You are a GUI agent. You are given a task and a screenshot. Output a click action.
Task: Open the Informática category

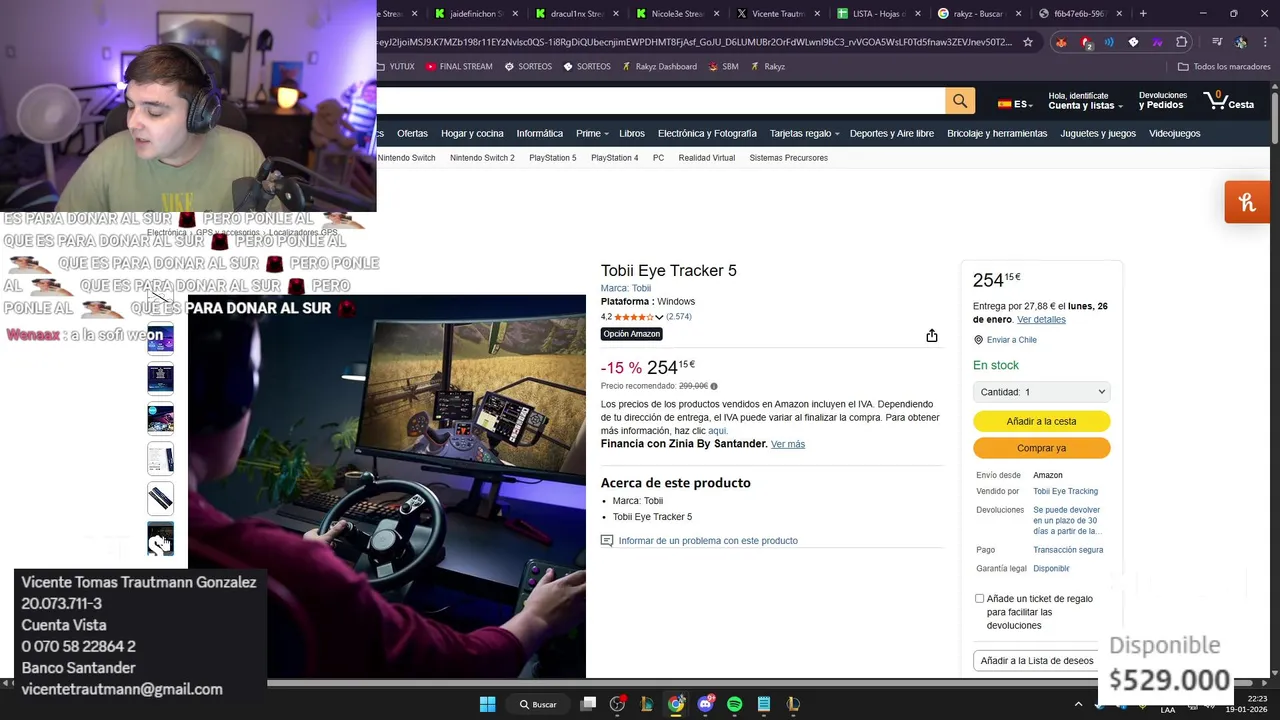pyautogui.click(x=539, y=133)
